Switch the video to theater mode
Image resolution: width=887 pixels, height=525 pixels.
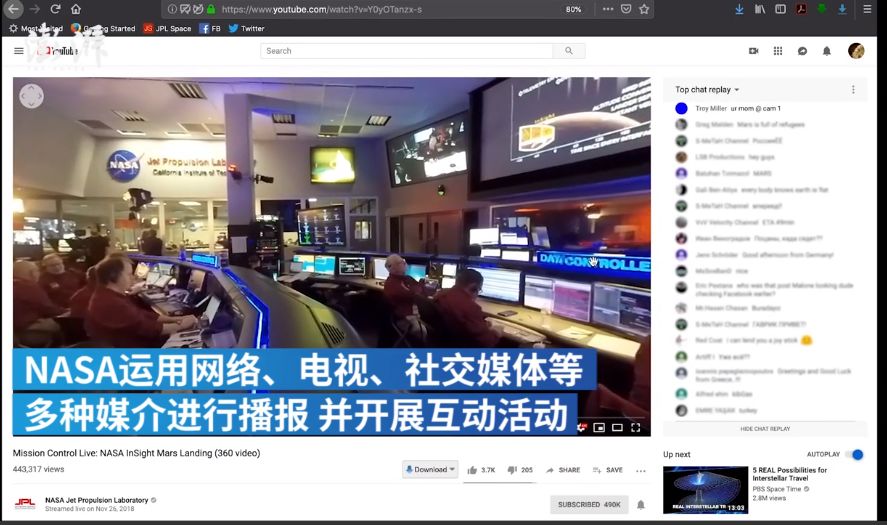617,427
